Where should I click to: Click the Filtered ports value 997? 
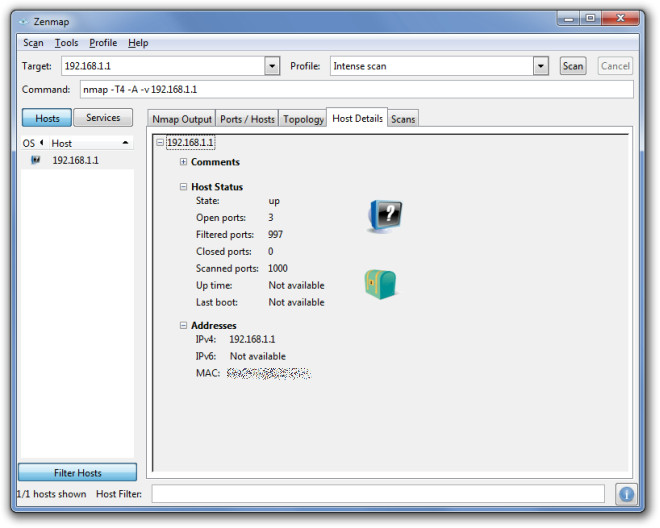[275, 235]
